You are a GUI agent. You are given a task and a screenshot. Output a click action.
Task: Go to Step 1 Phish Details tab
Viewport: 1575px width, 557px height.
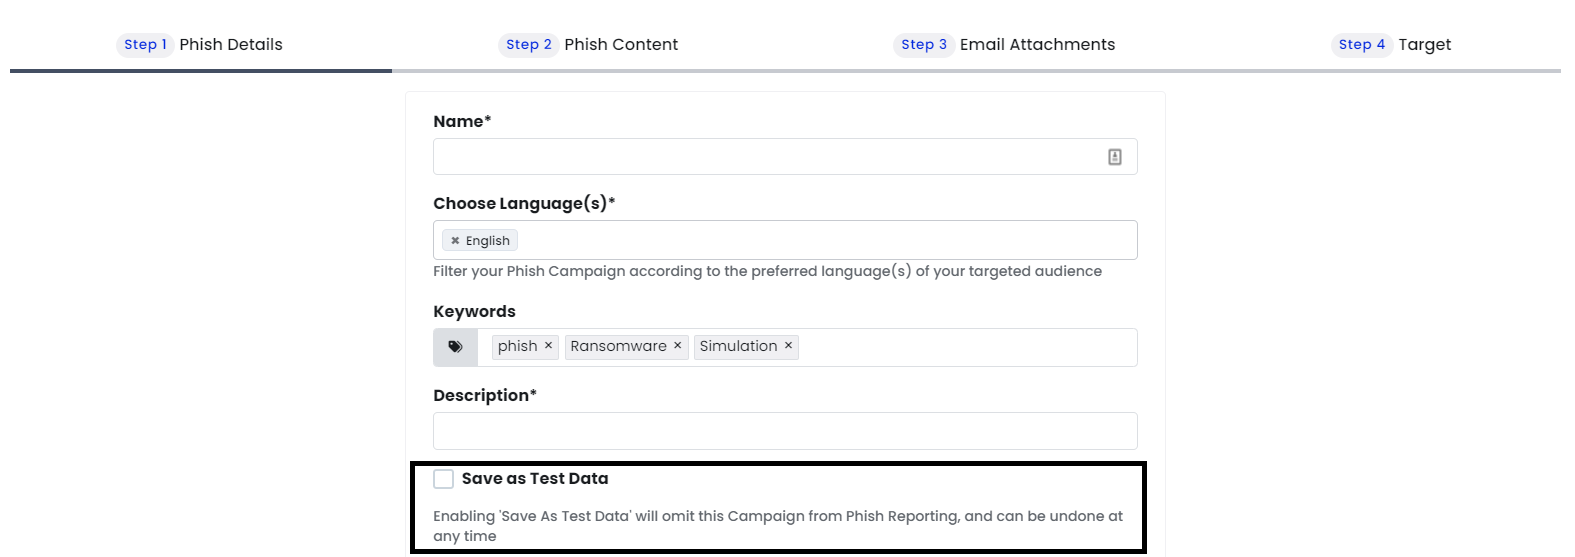point(201,44)
